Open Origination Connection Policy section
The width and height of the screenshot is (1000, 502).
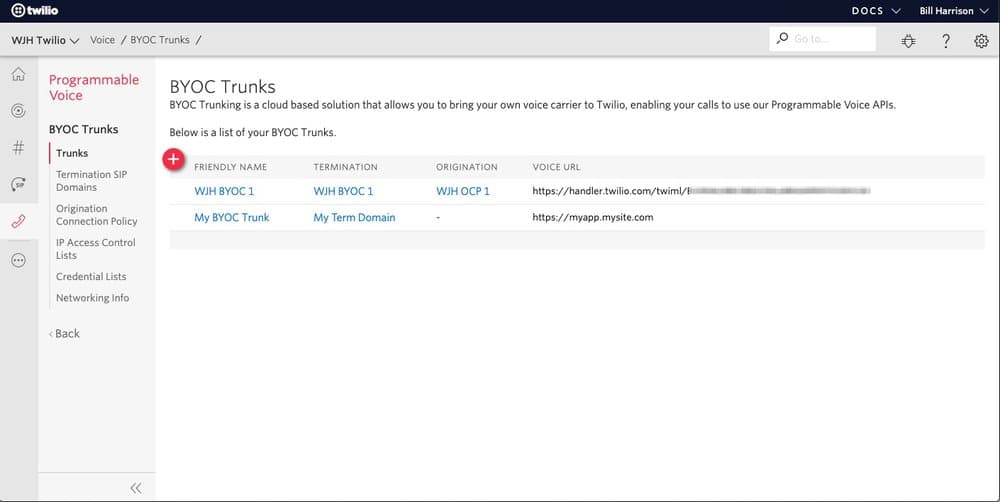[96, 215]
